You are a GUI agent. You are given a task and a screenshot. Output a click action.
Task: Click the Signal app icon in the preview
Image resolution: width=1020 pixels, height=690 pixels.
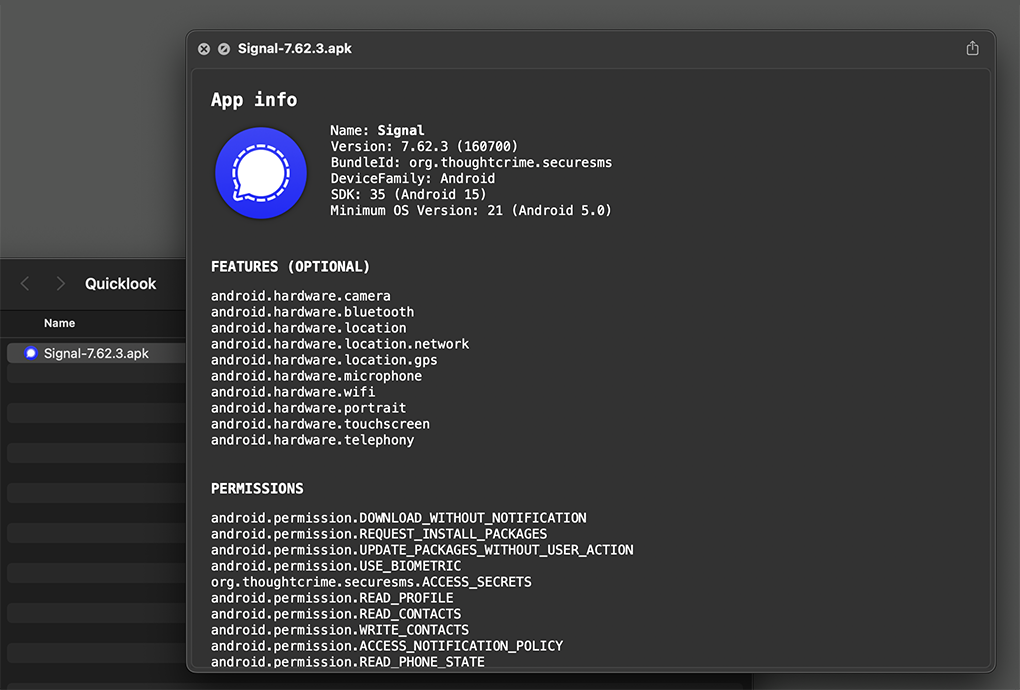pyautogui.click(x=260, y=172)
